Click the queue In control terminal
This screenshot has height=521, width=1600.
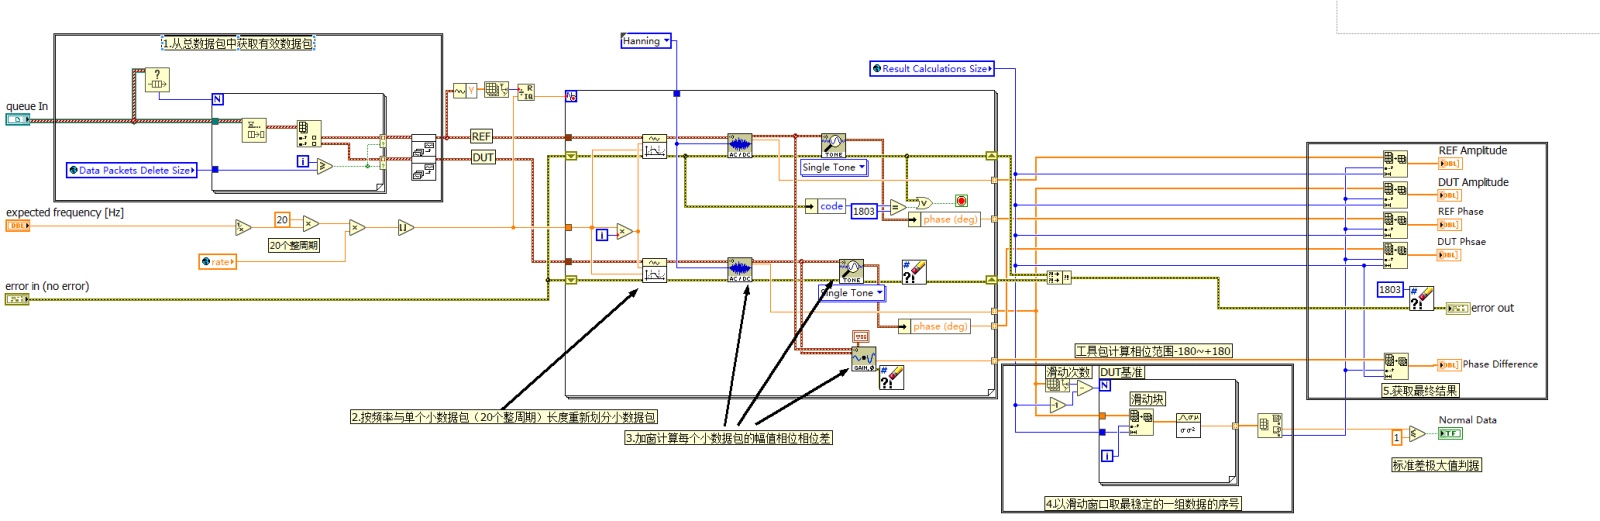click(x=17, y=120)
